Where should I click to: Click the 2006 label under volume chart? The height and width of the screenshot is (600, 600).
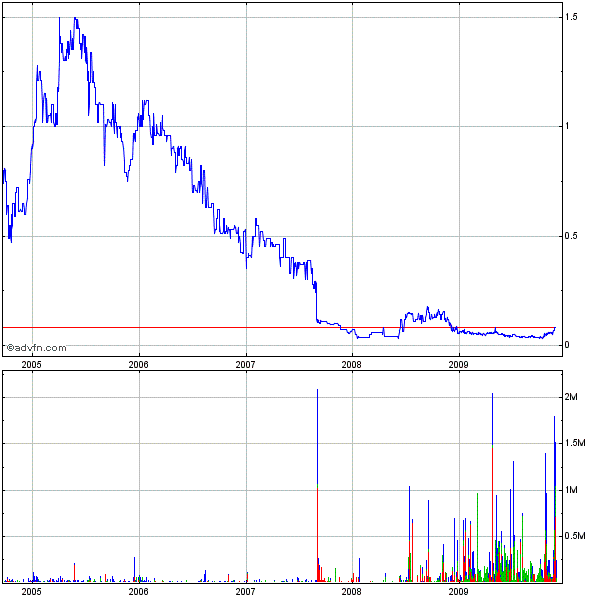pos(139,592)
